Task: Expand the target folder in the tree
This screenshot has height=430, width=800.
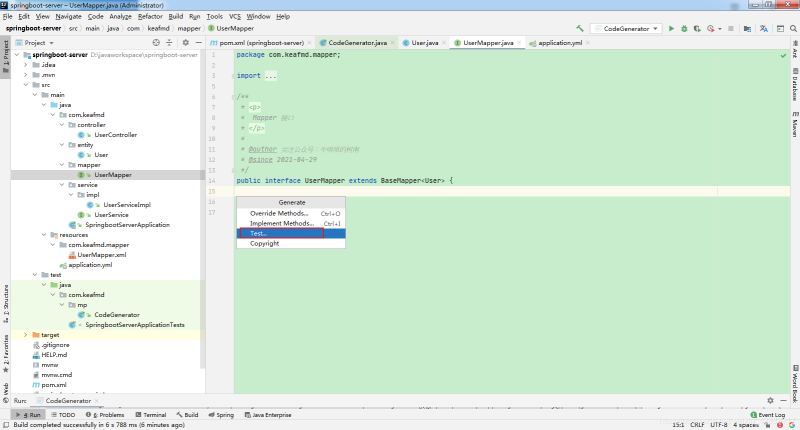Action: (x=25, y=334)
